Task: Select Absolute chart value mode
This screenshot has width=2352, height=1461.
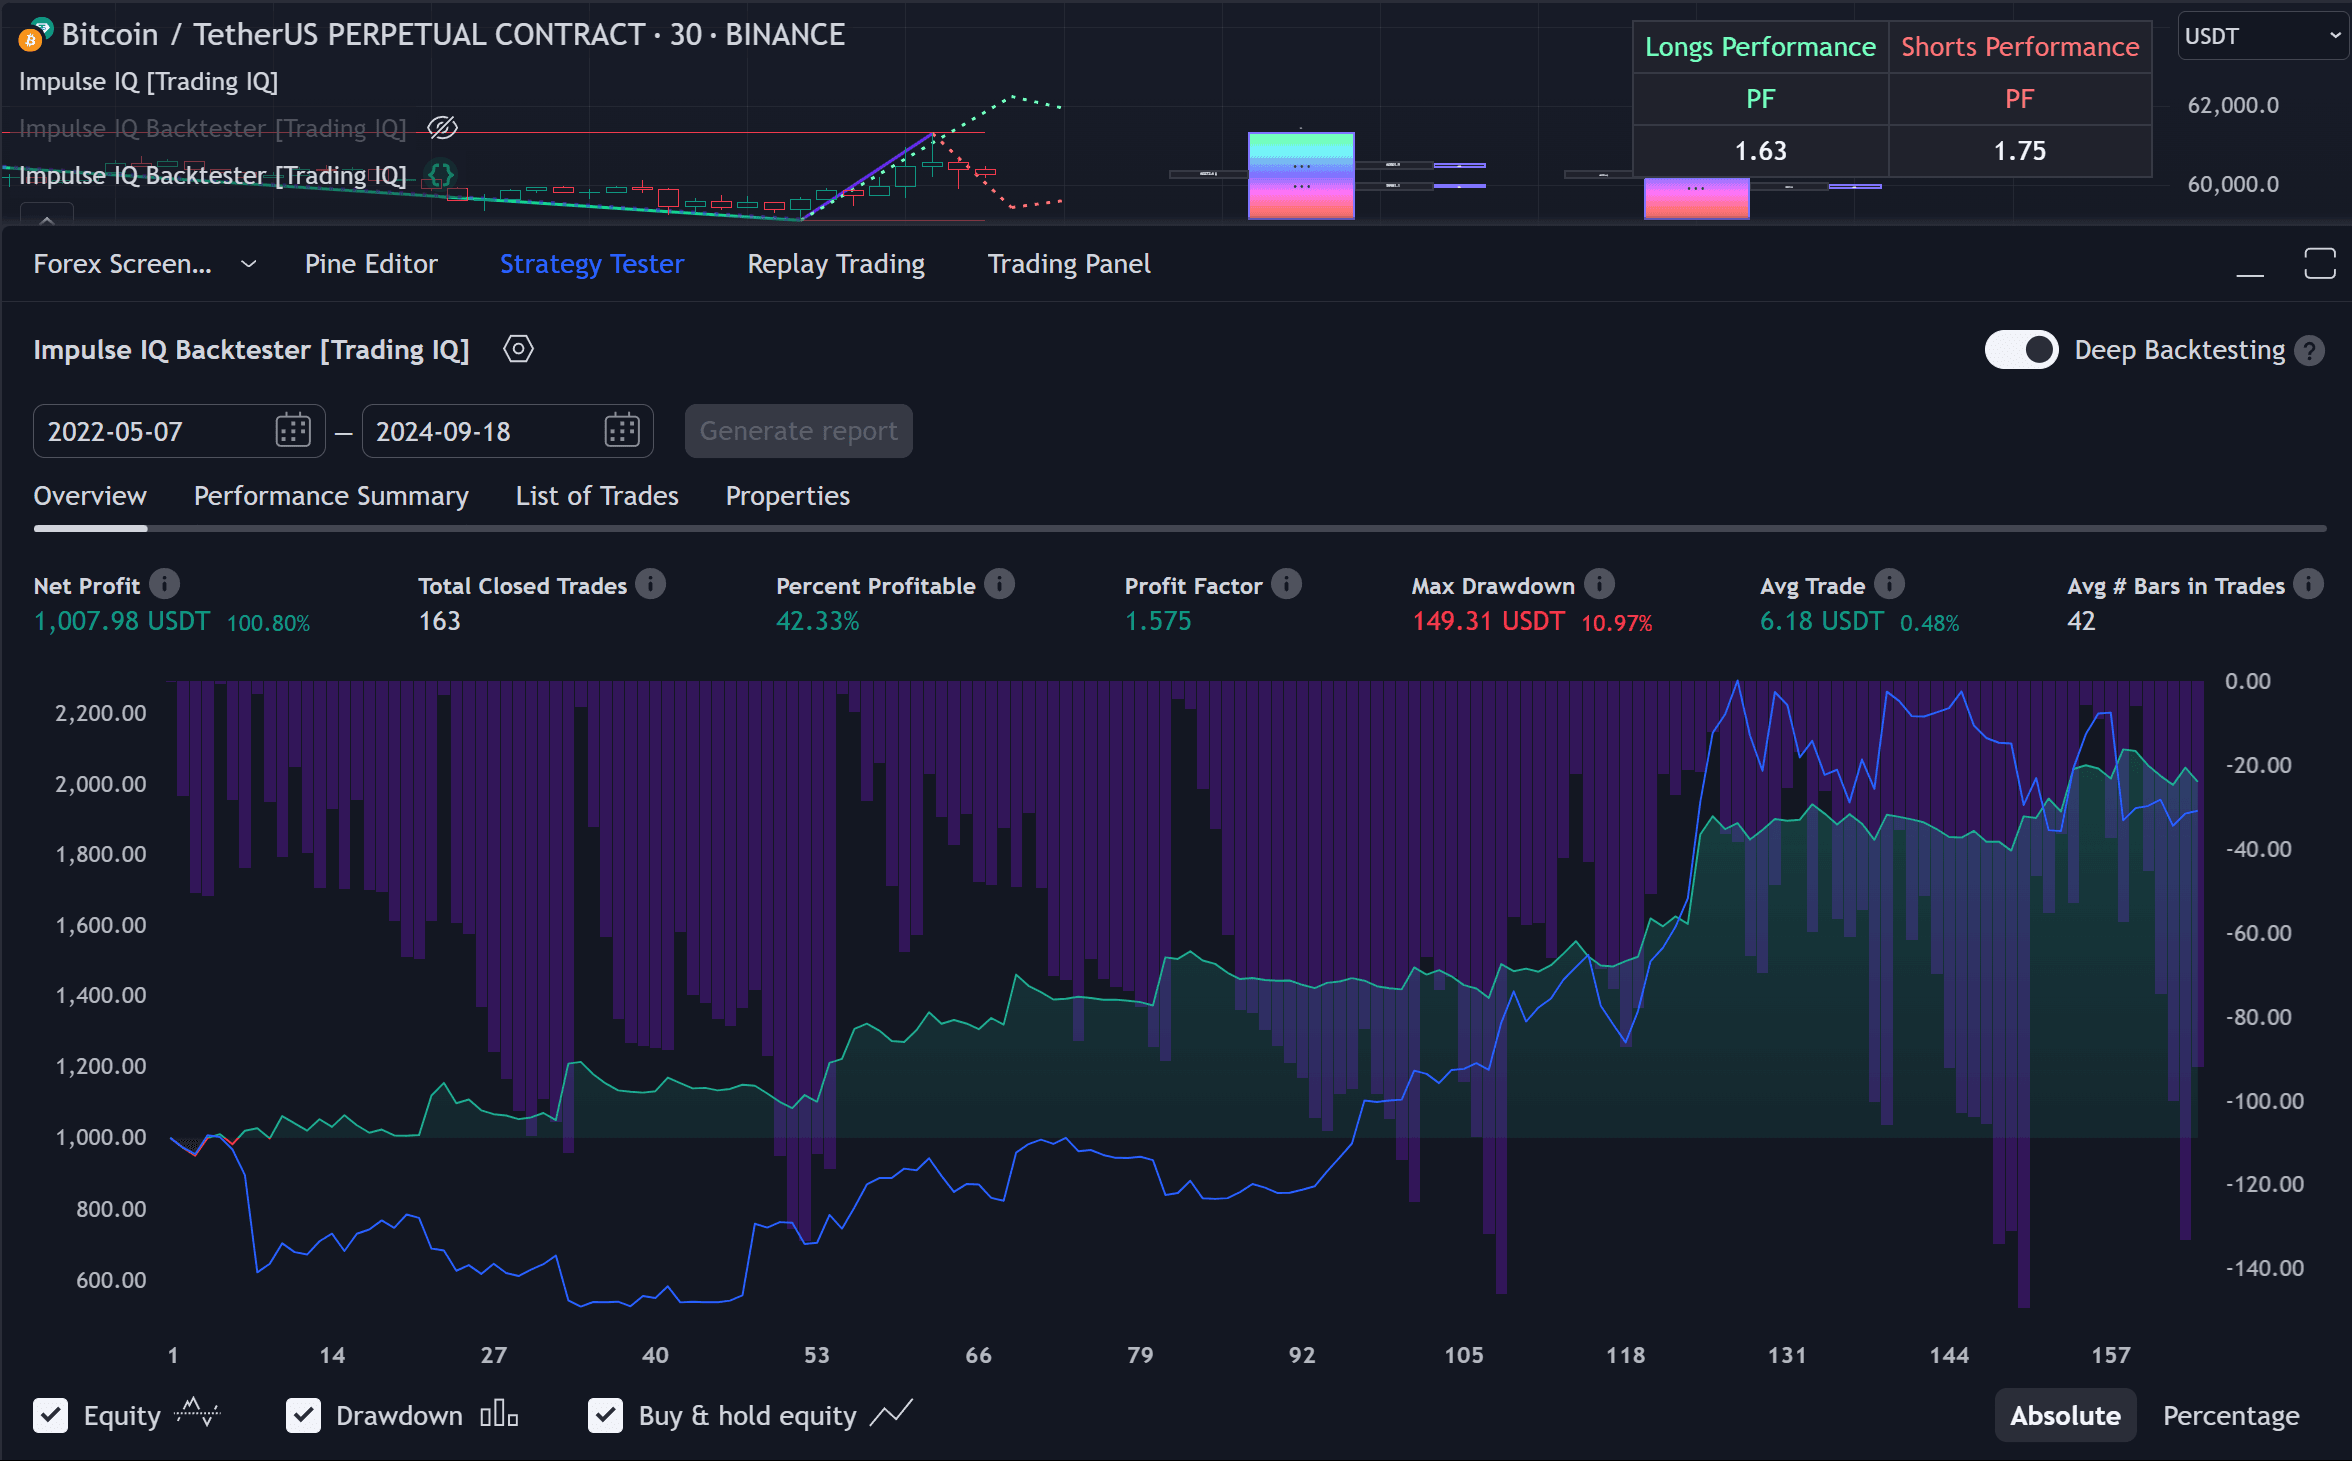Action: pyautogui.click(x=2065, y=1415)
